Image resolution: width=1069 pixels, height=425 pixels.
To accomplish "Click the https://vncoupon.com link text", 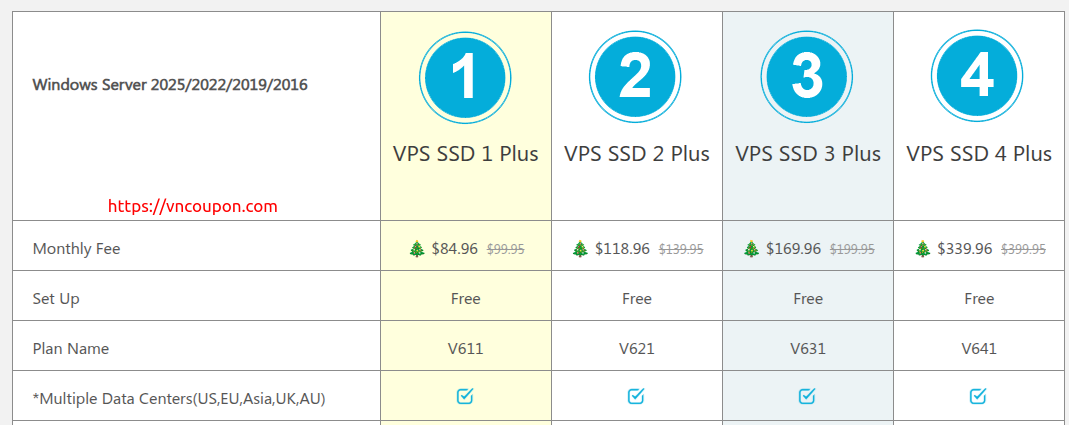I will (192, 207).
